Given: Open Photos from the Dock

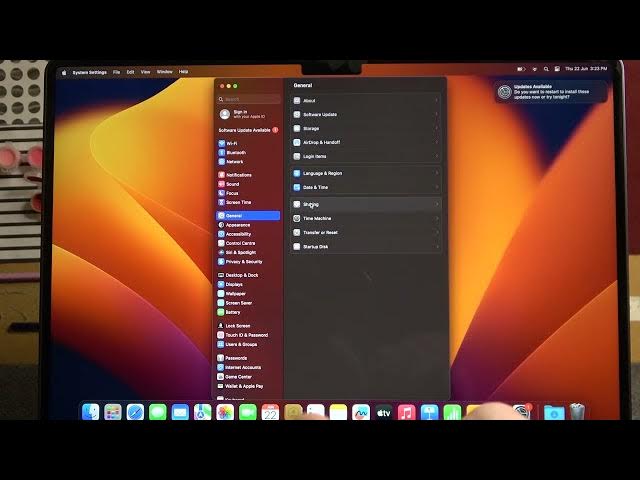Looking at the screenshot, I should click(x=225, y=412).
